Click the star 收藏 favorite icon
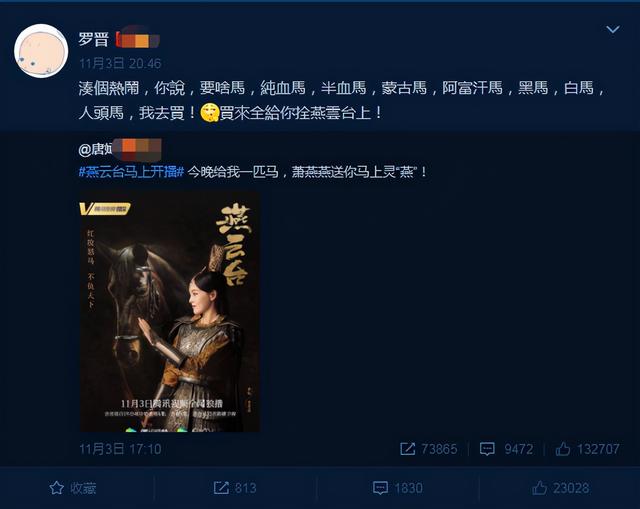This screenshot has height=509, width=640. pos(56,488)
